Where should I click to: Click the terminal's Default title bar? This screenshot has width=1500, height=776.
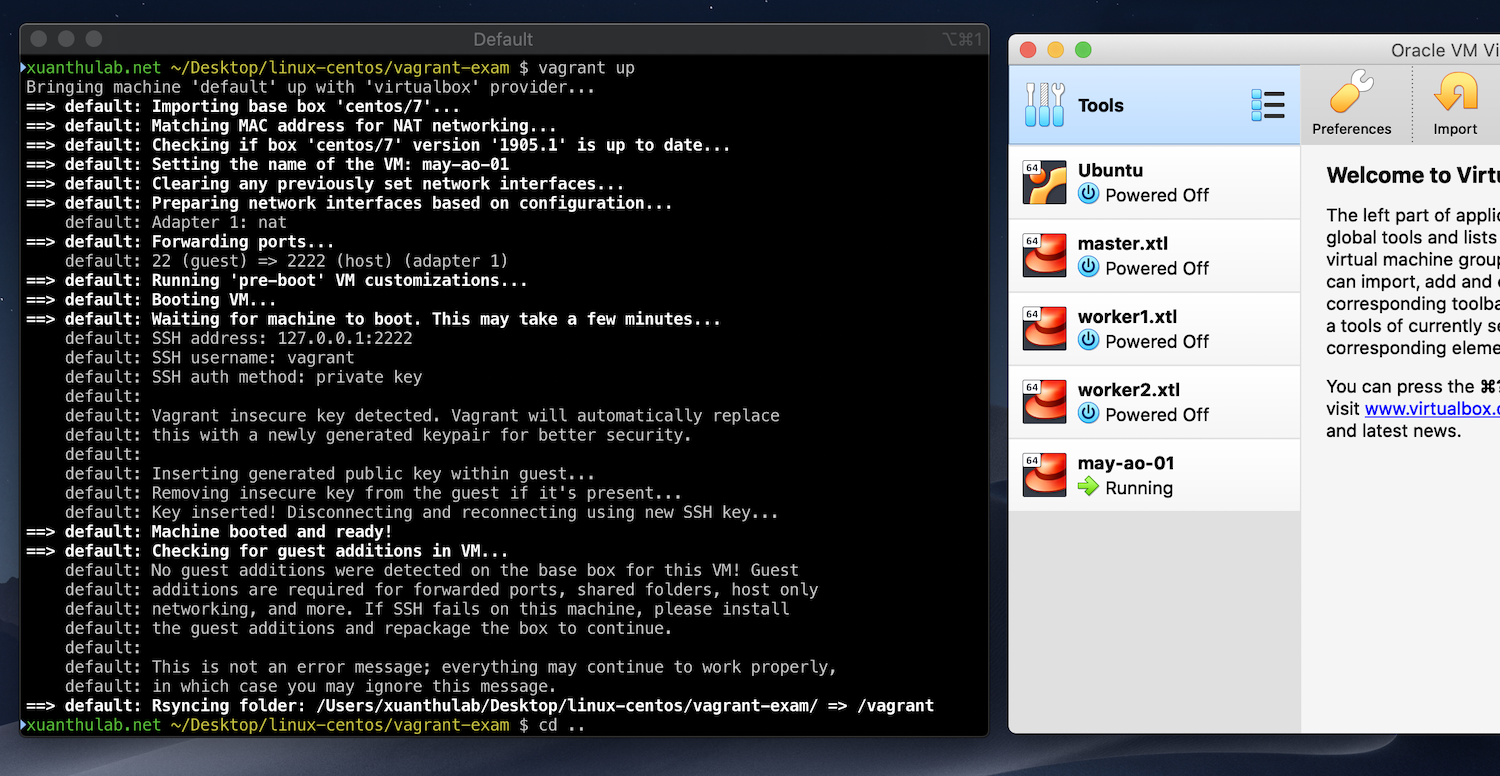click(x=503, y=39)
